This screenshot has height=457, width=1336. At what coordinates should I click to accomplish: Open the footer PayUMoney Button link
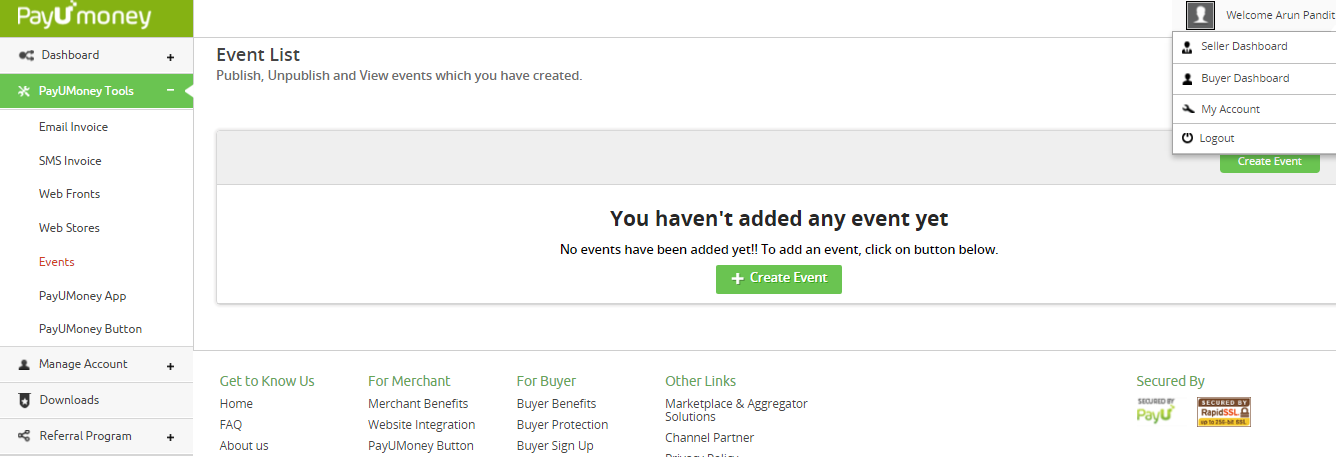pos(421,446)
